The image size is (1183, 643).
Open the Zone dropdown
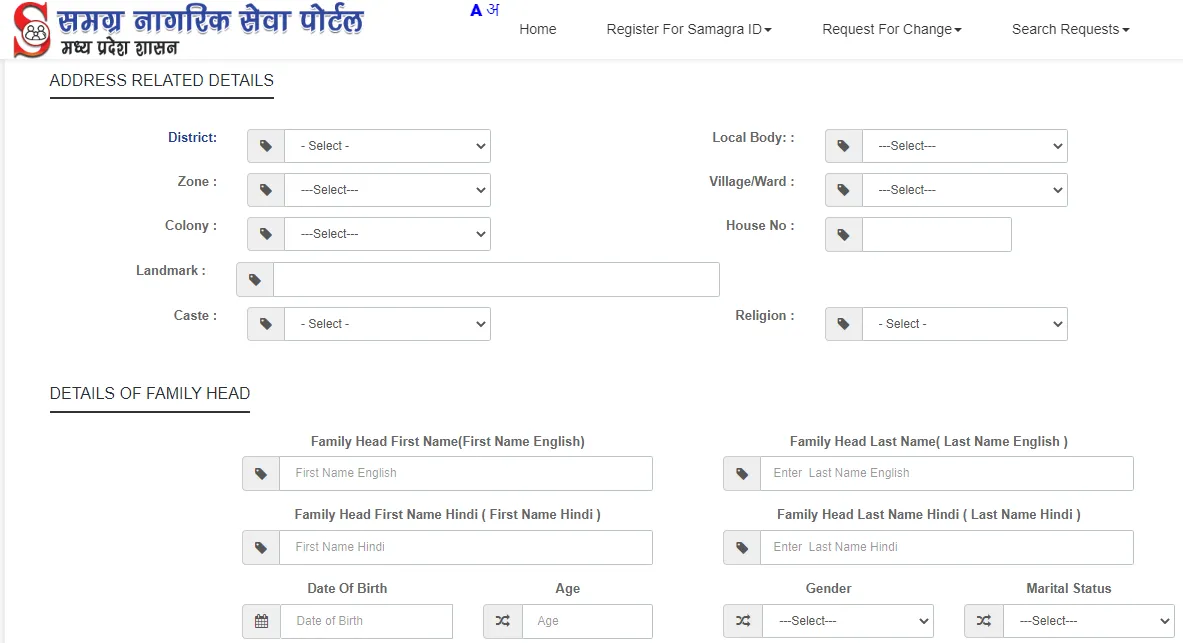pos(387,189)
